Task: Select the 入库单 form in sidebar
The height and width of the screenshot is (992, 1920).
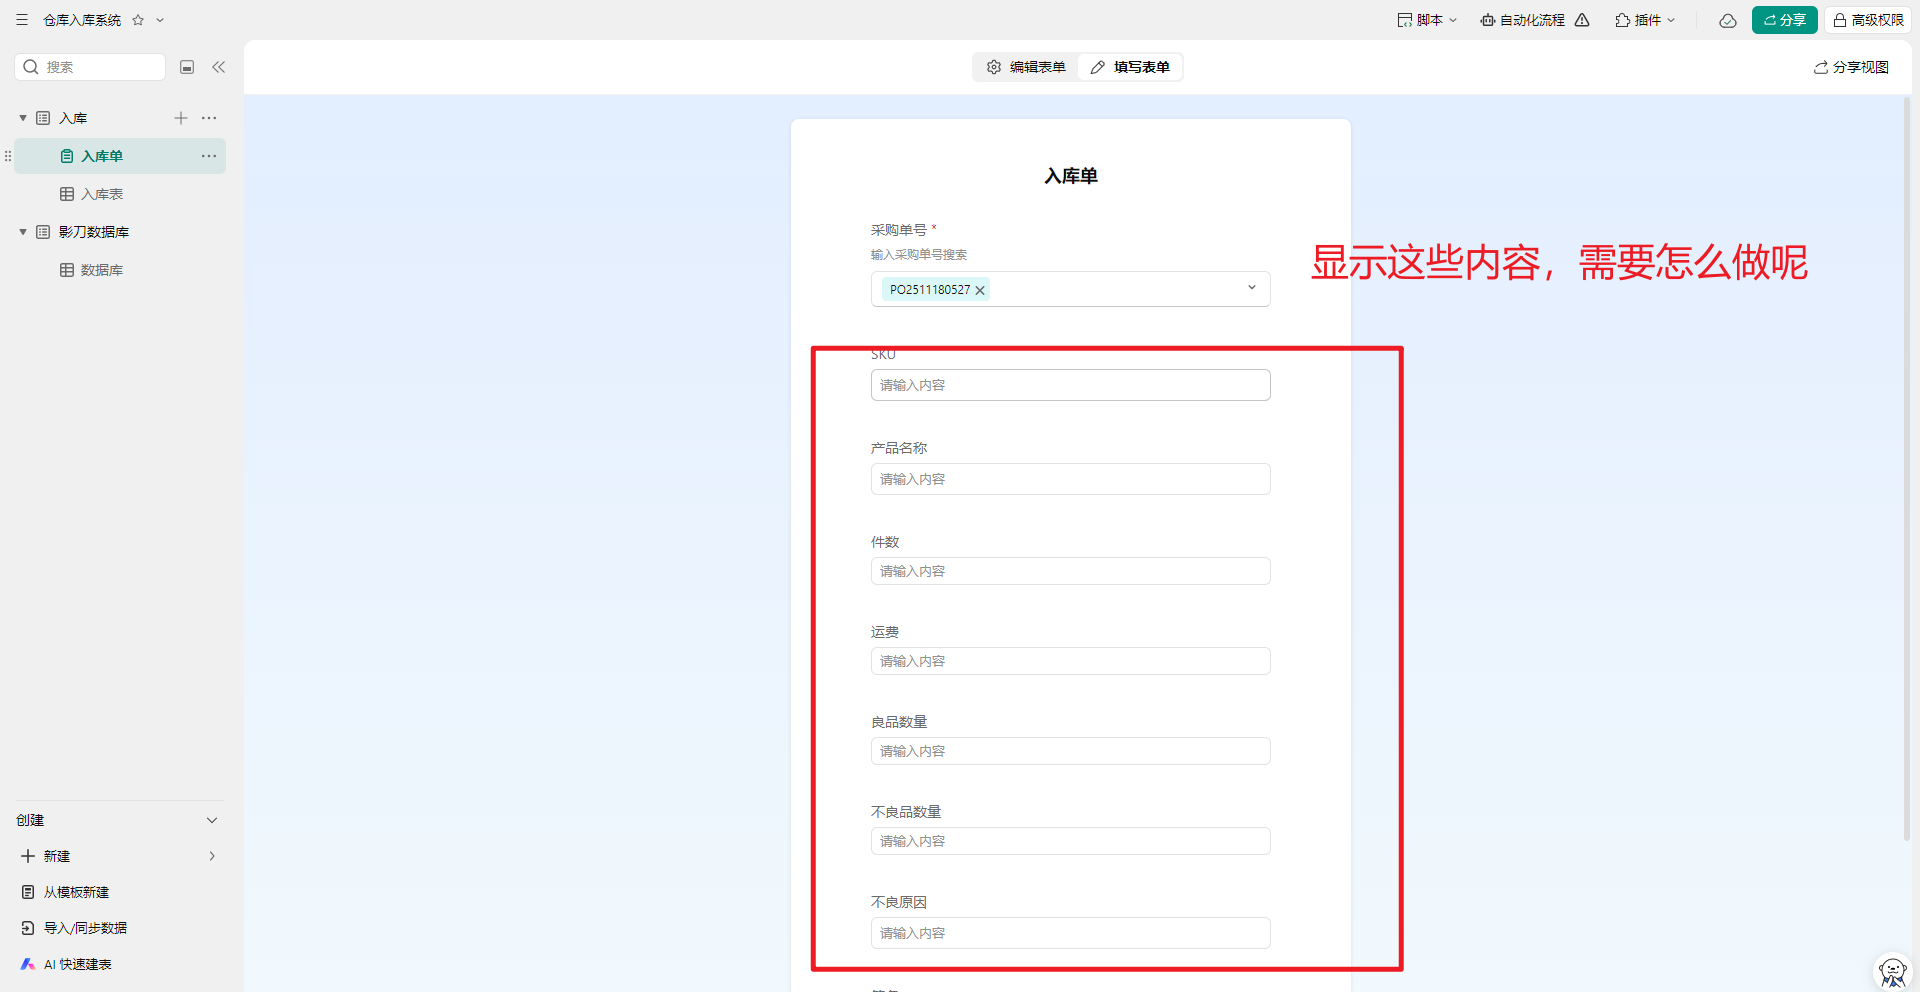Action: pos(120,156)
